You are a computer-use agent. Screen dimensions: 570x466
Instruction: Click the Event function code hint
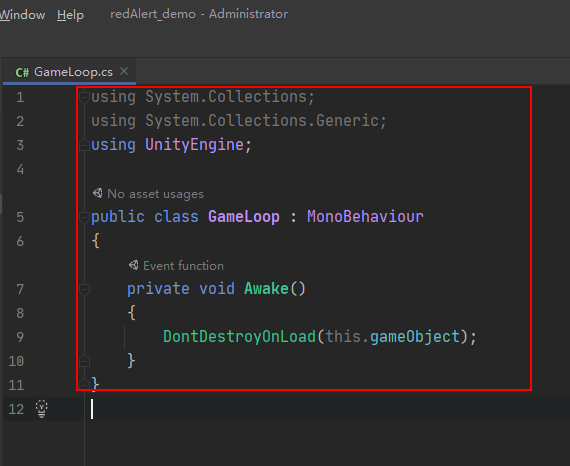click(x=183, y=266)
